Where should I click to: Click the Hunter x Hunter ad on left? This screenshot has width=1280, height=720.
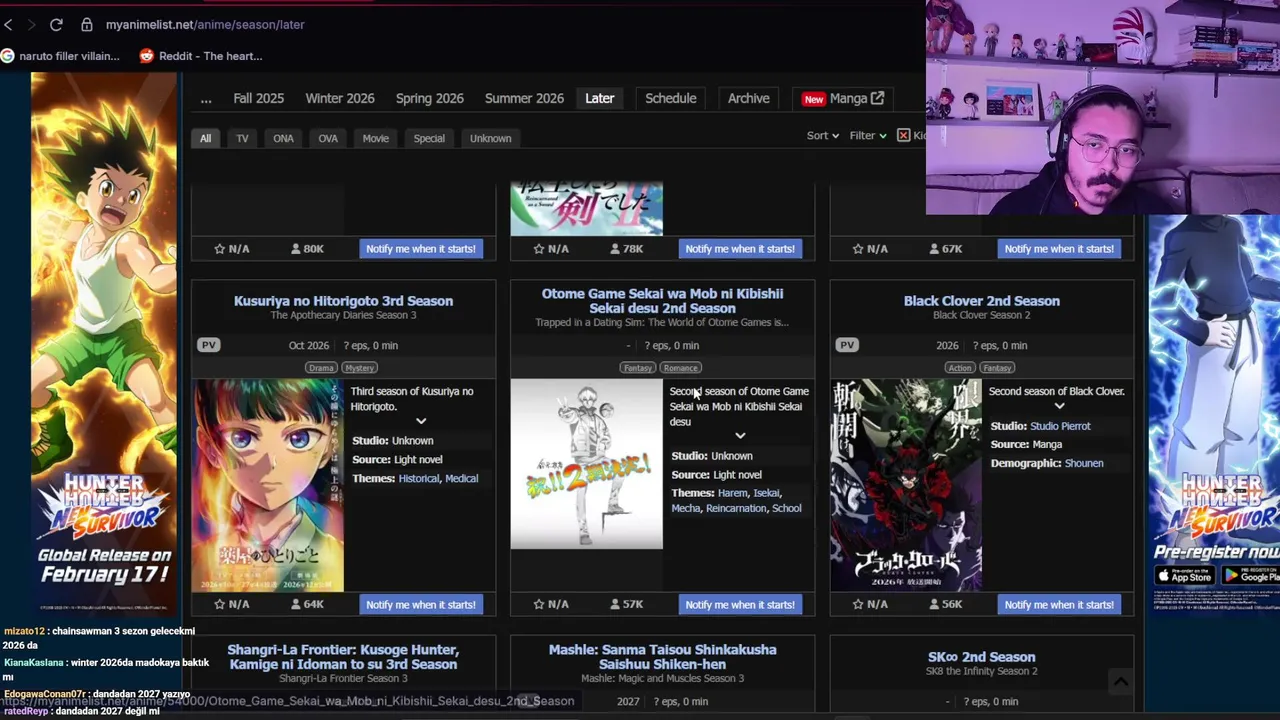point(104,342)
